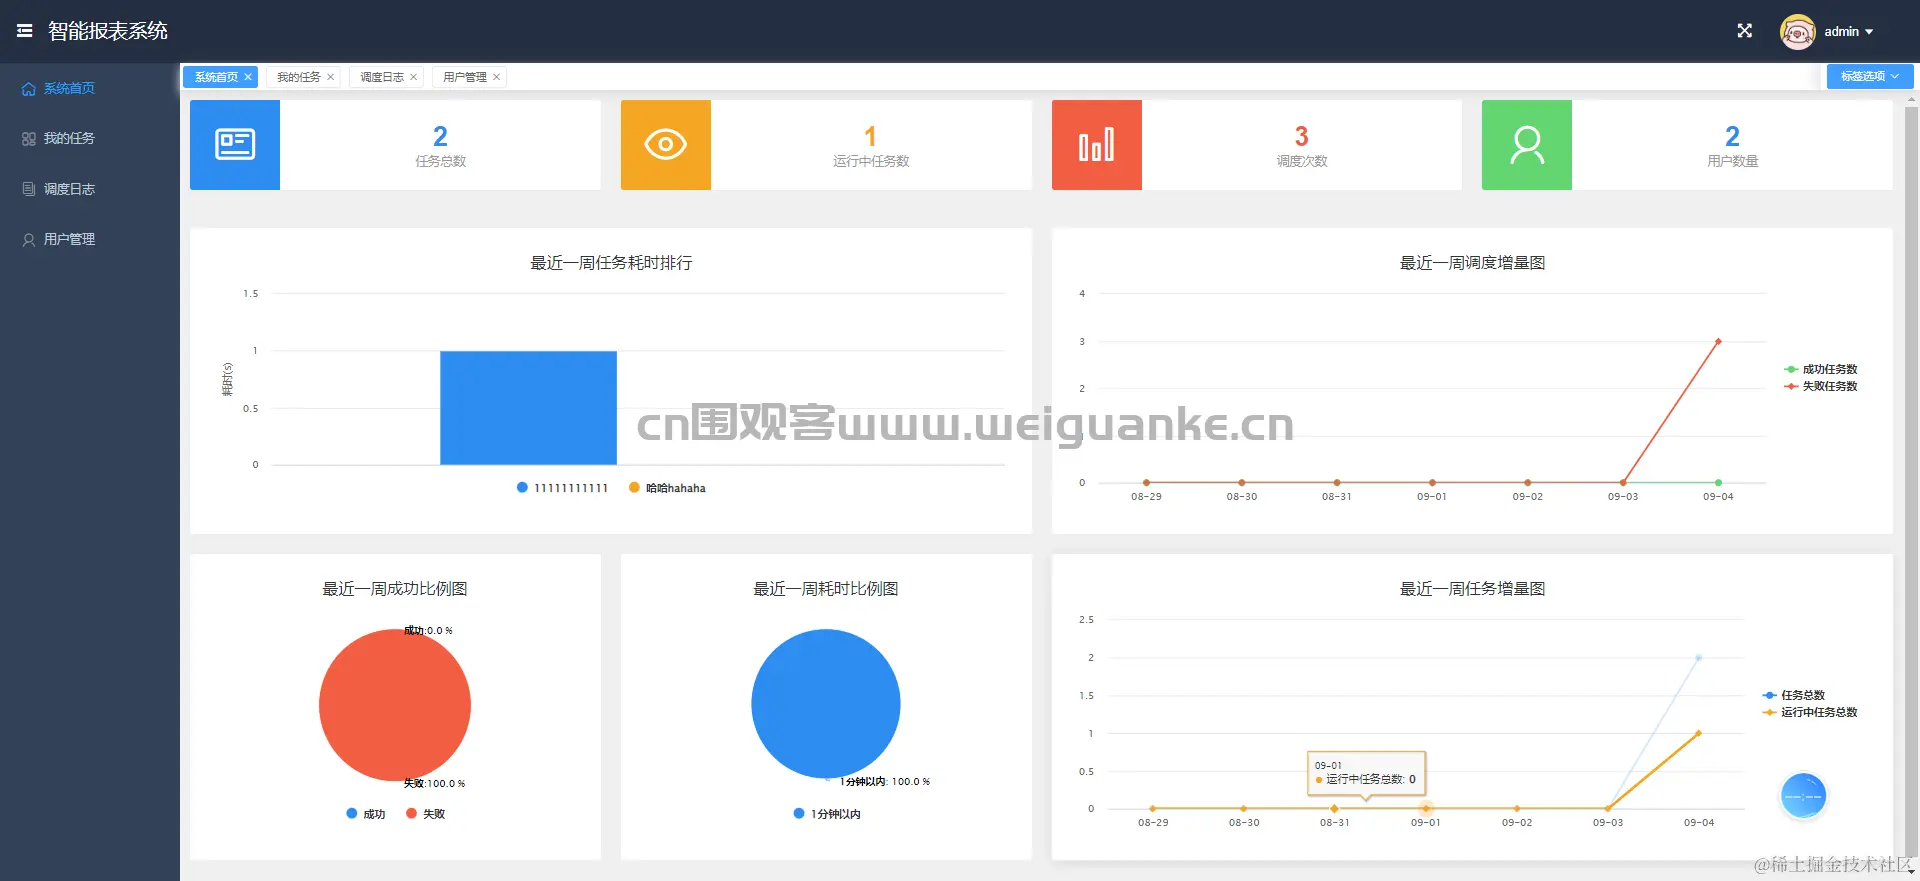The image size is (1920, 881).
Task: Click the 最近一周成功比例图 chart title
Action: pos(395,589)
